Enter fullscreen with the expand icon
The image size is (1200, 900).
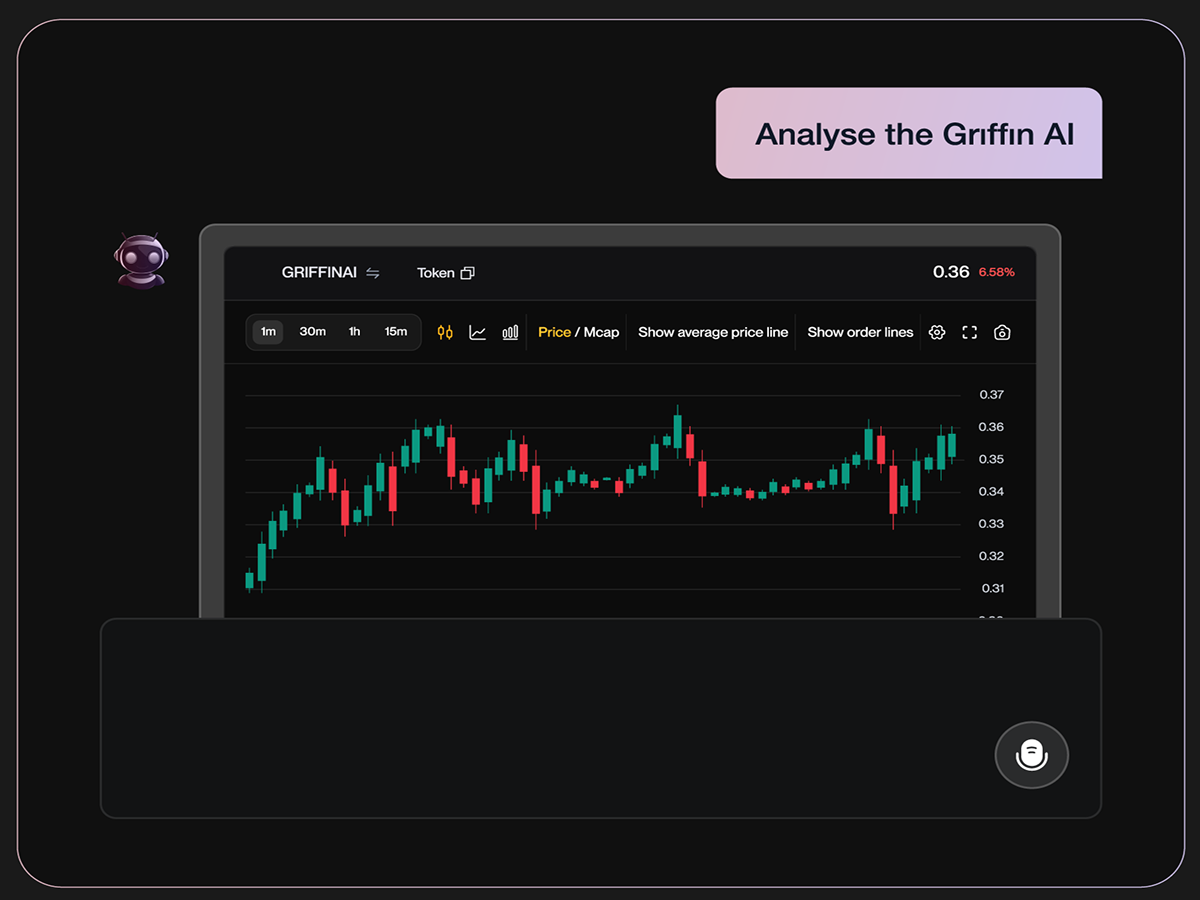(x=969, y=332)
